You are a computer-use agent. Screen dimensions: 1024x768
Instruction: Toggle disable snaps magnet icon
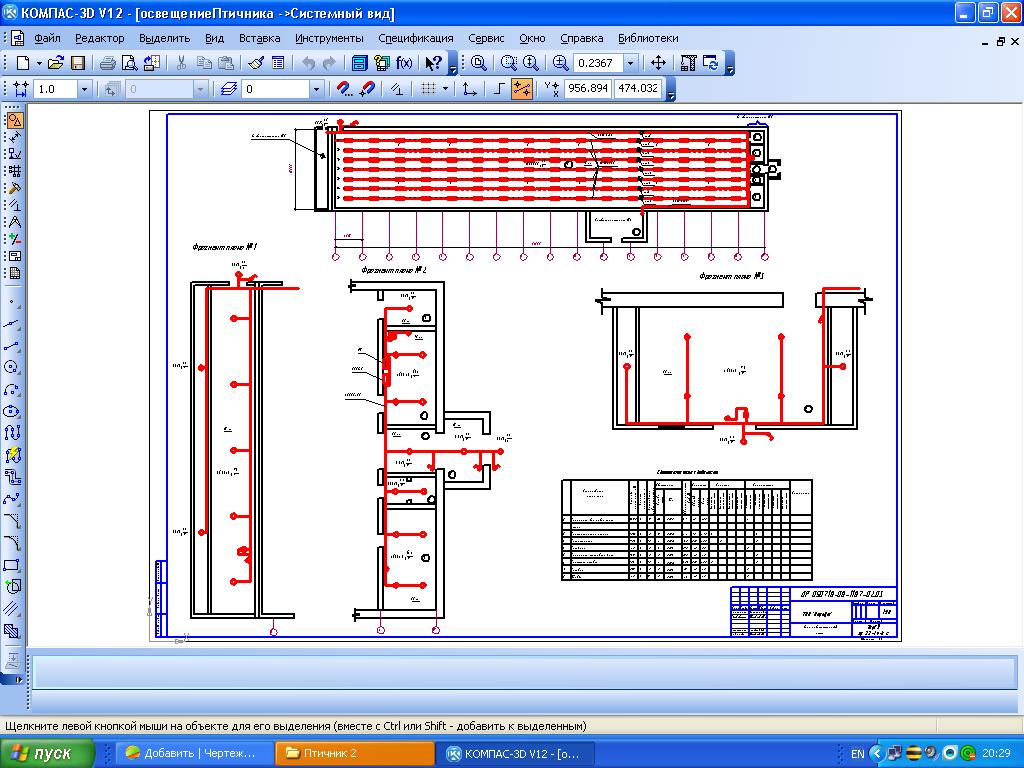point(368,89)
